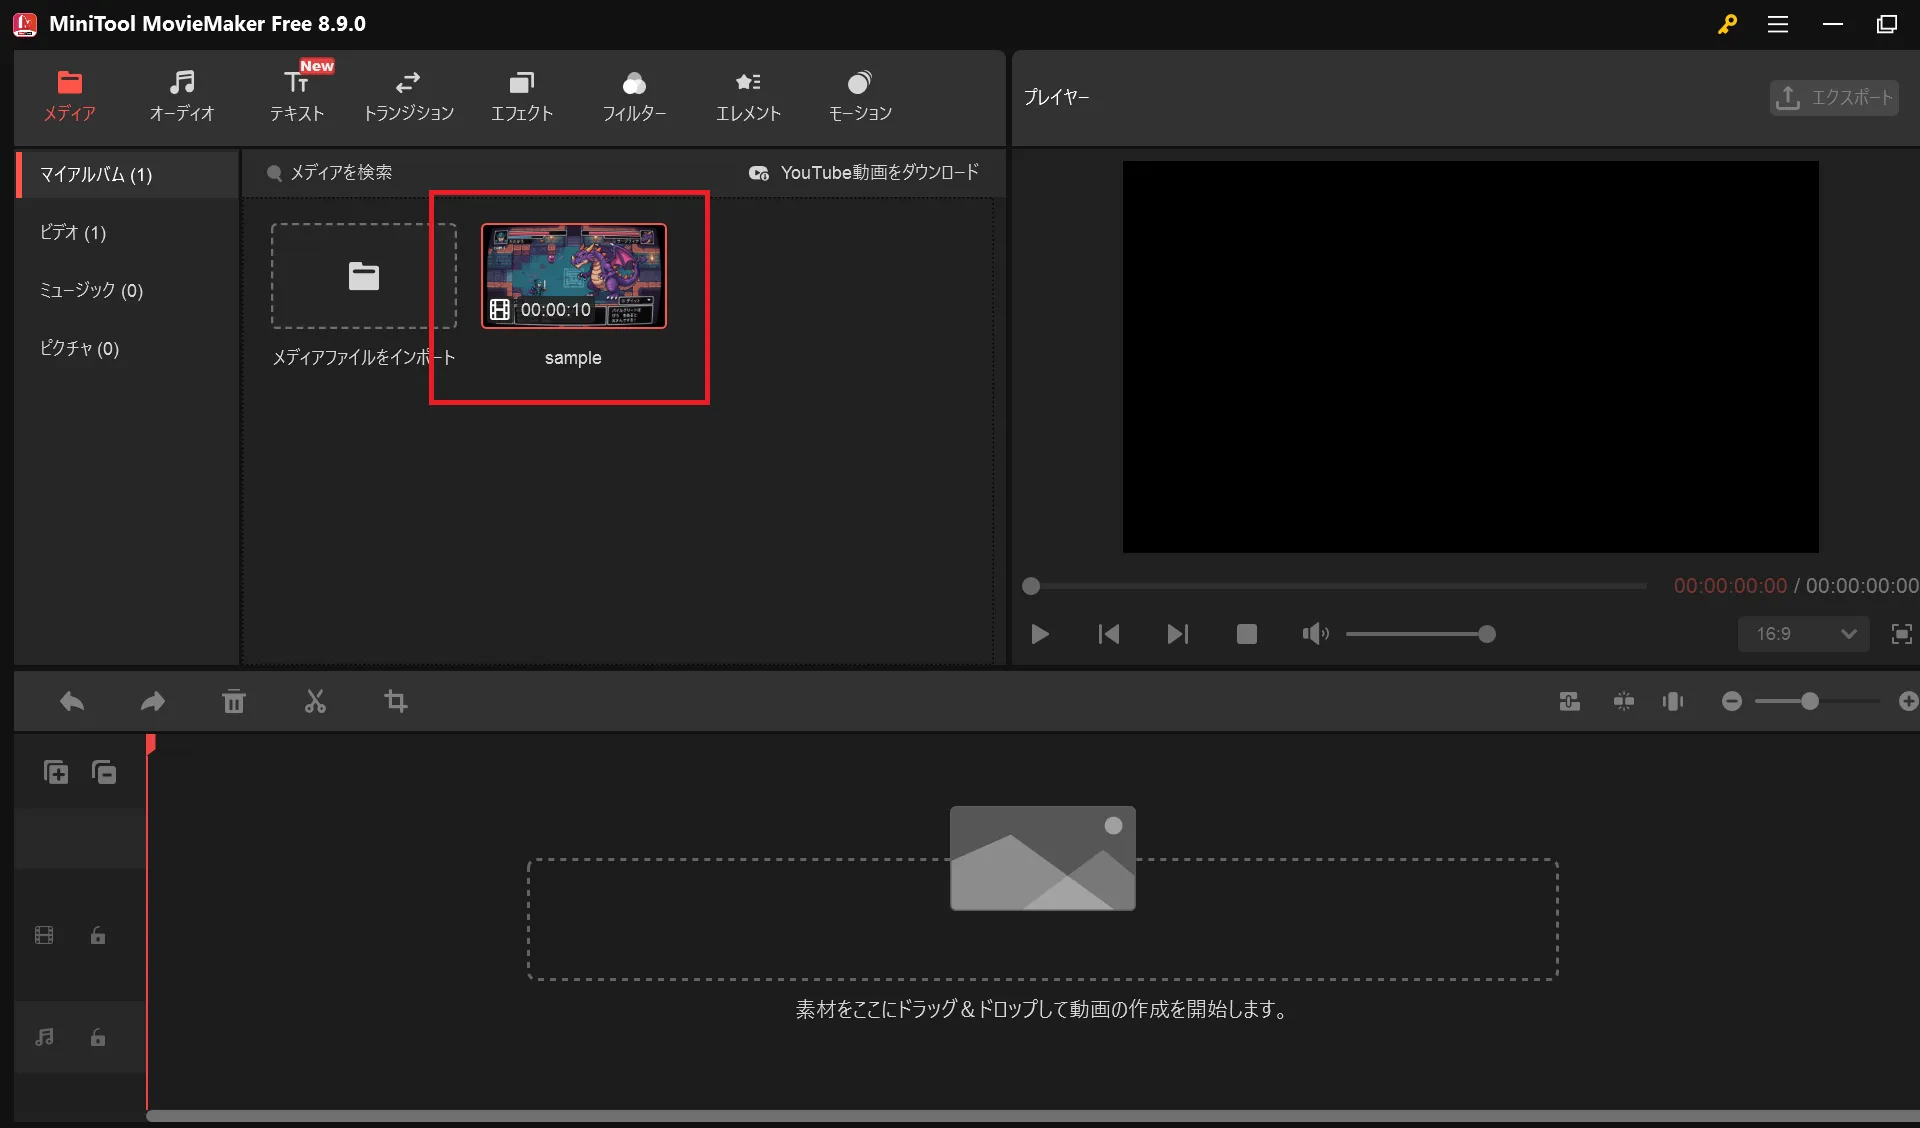The image size is (1920, 1128).
Task: Click the timeline drop zone placeholder image
Action: pos(1042,858)
